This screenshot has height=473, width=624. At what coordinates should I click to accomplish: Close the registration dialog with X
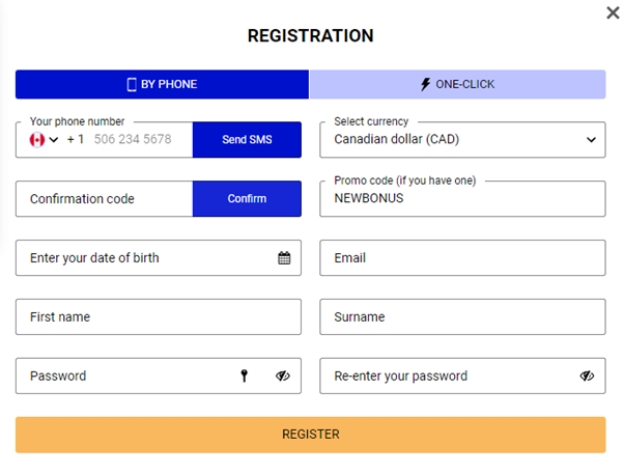click(x=613, y=13)
